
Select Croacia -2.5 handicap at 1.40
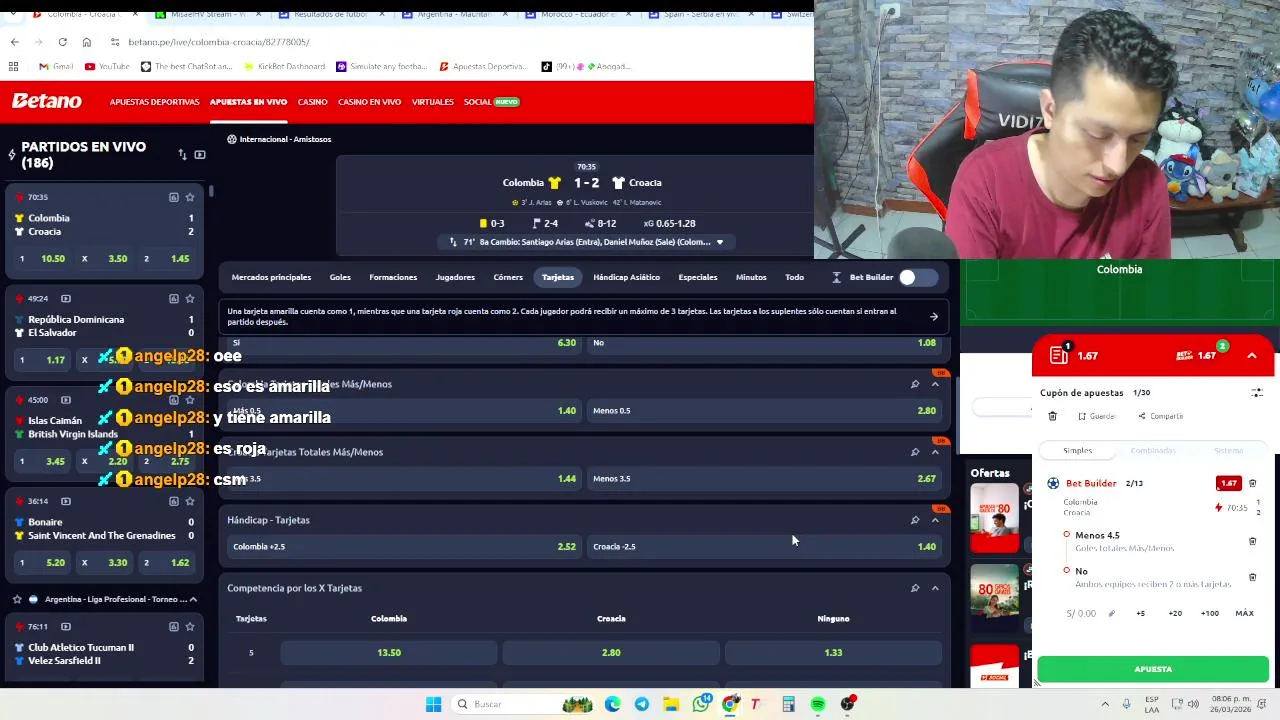(x=764, y=546)
